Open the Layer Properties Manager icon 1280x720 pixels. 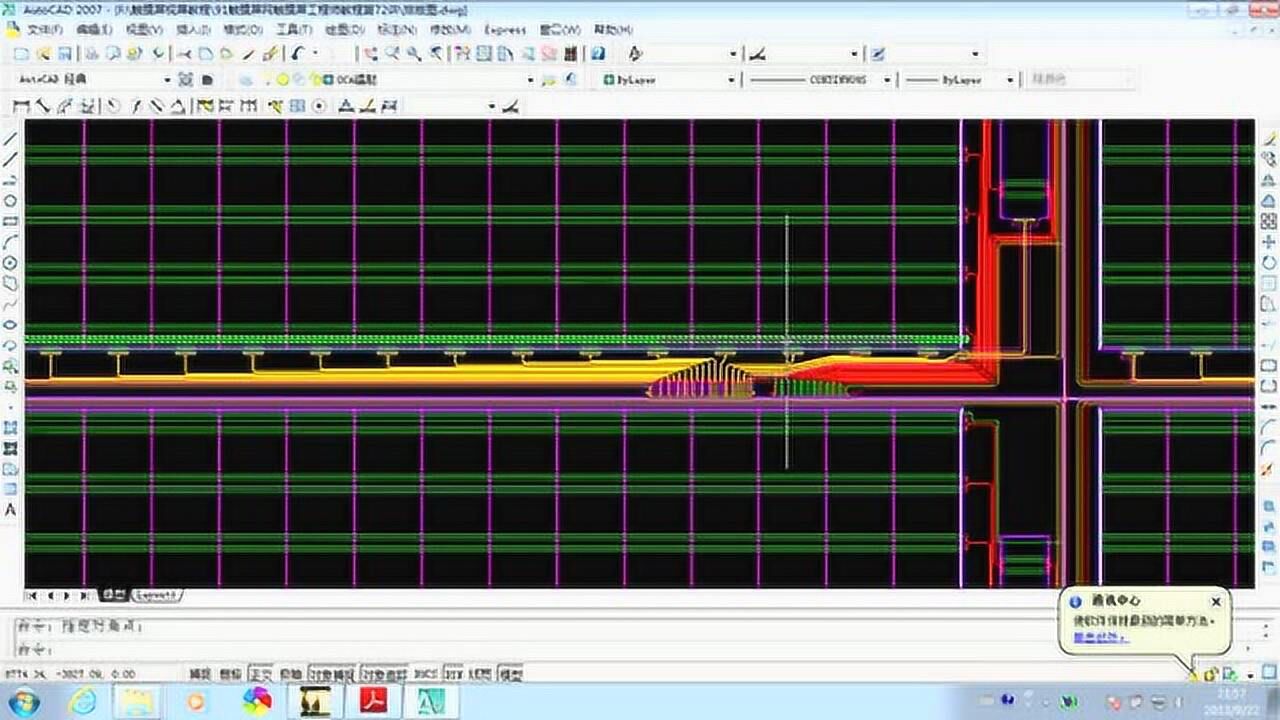[x=246, y=80]
